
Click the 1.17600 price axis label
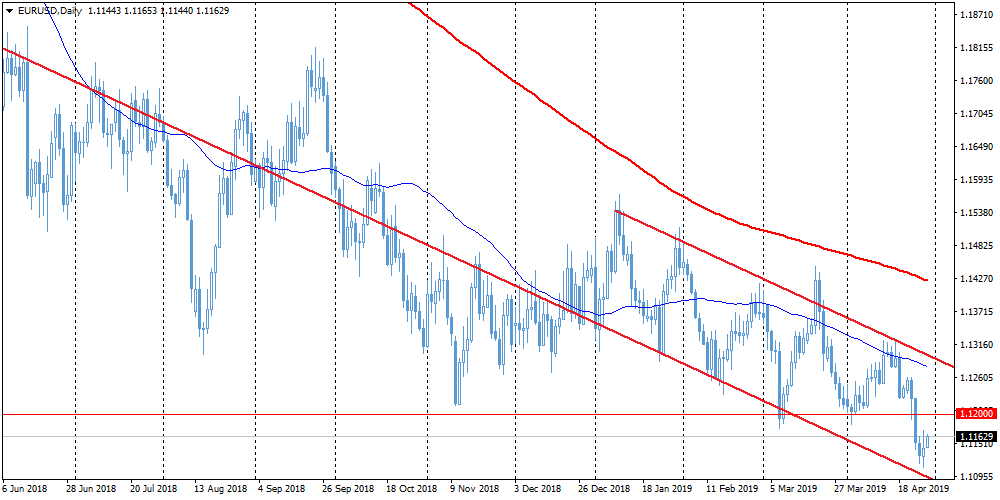(976, 81)
